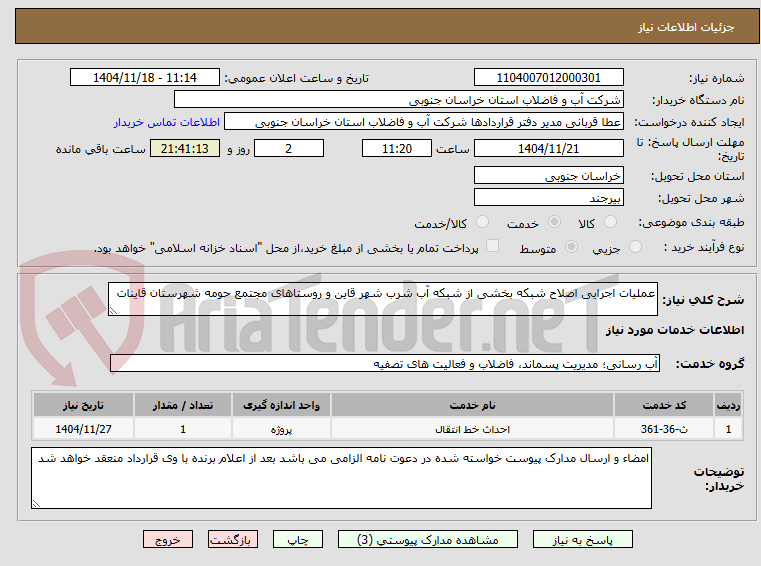Click the شرح کلی نیاز description textarea
Image resolution: width=761 pixels, height=566 pixels.
382,299
